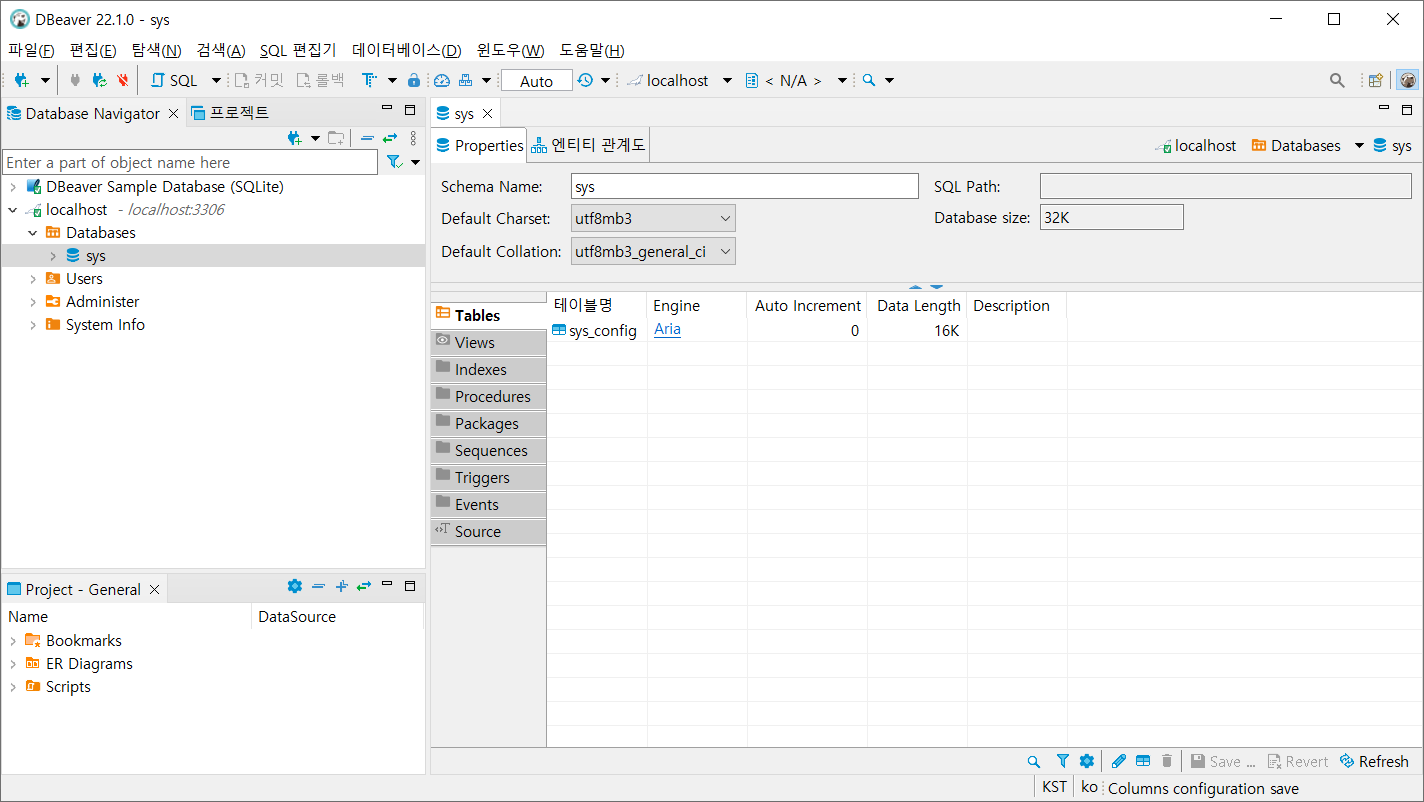Image resolution: width=1424 pixels, height=802 pixels.
Task: Open the < N/A > schema dropdown arrow
Action: pos(842,80)
